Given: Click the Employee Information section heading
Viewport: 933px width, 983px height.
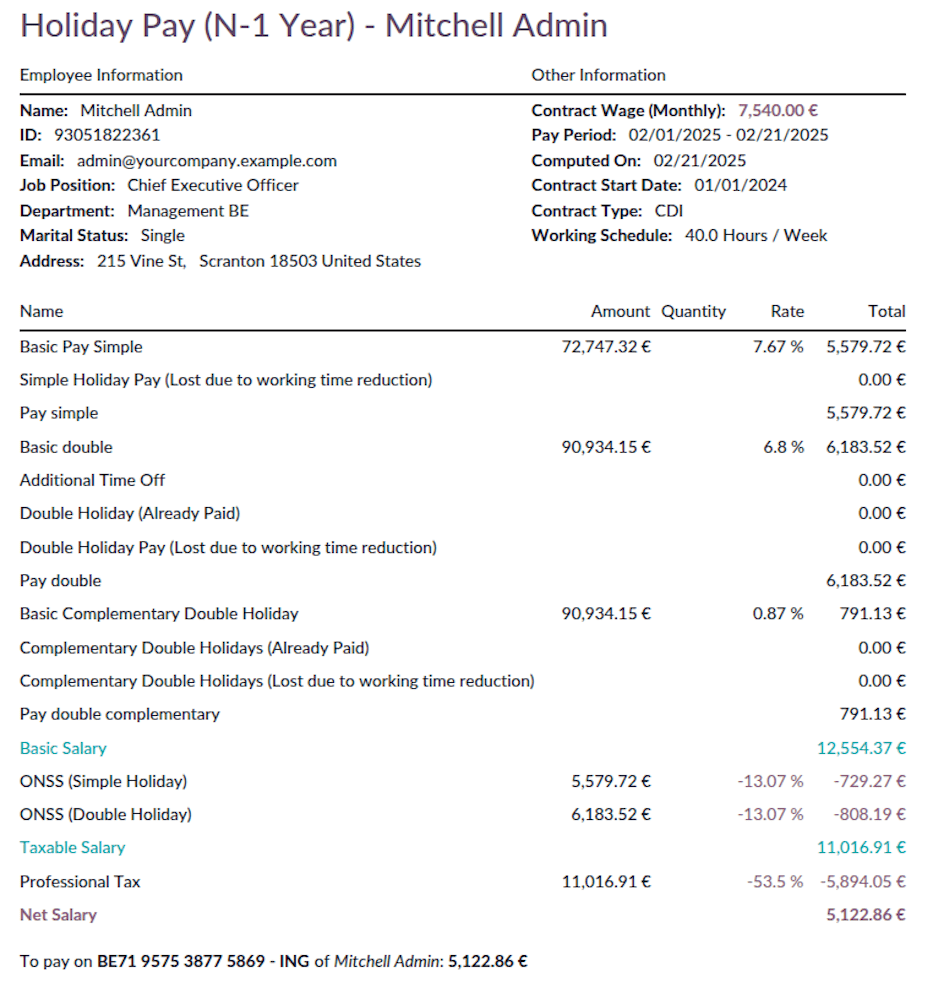Looking at the screenshot, I should coord(101,75).
